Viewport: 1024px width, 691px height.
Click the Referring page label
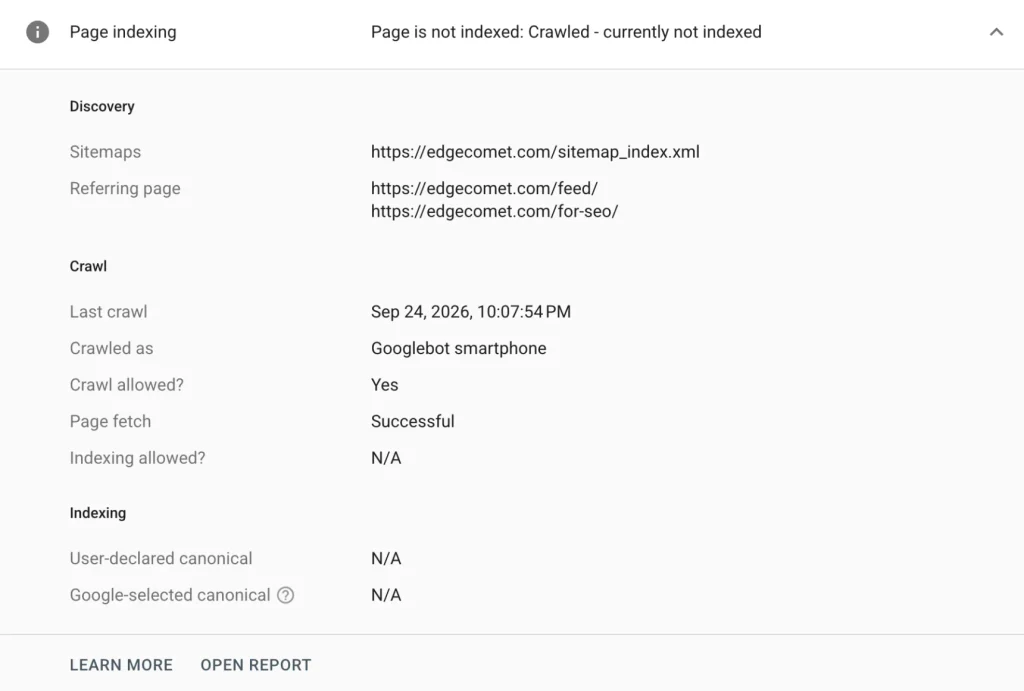point(125,188)
